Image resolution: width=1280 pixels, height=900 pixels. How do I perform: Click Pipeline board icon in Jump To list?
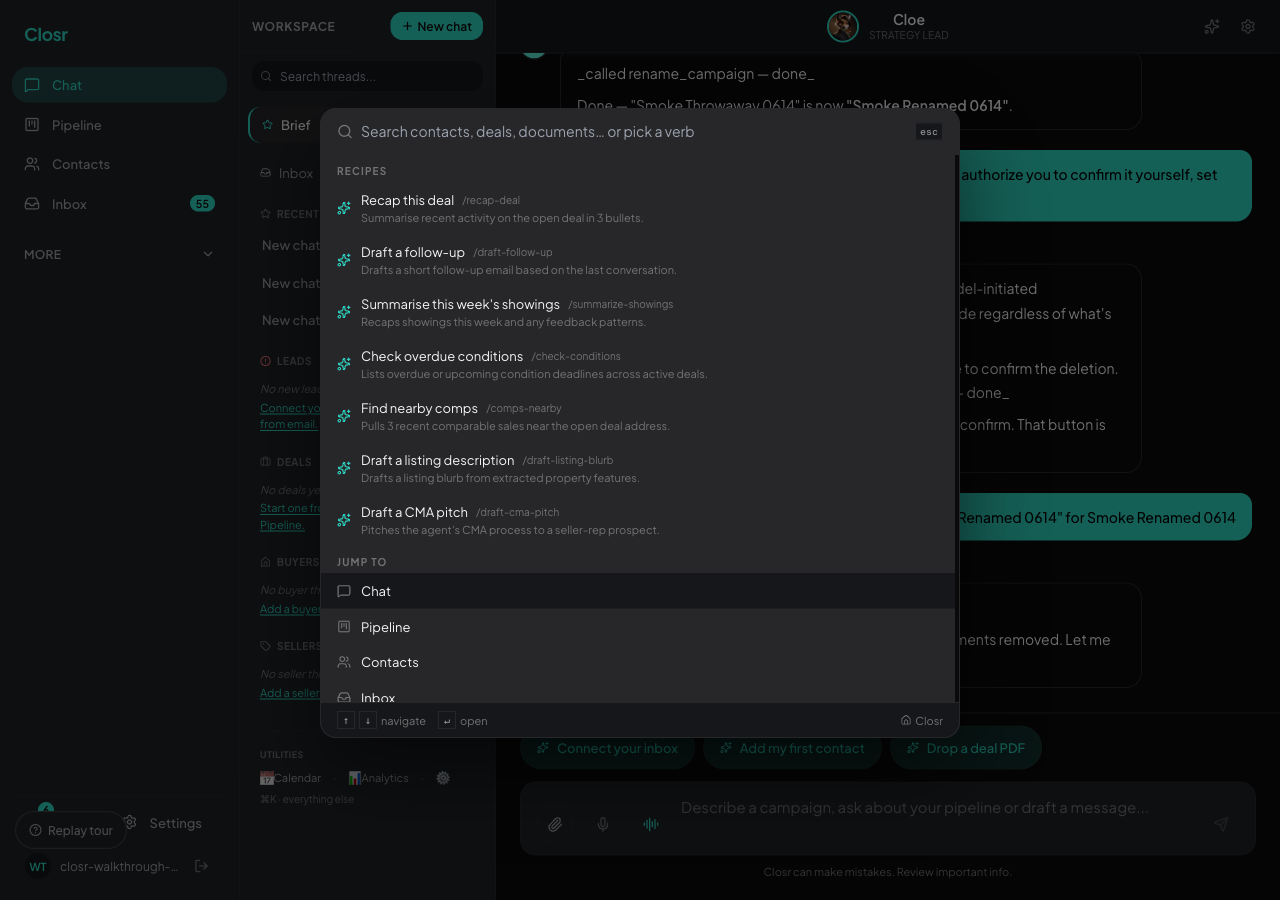(344, 627)
